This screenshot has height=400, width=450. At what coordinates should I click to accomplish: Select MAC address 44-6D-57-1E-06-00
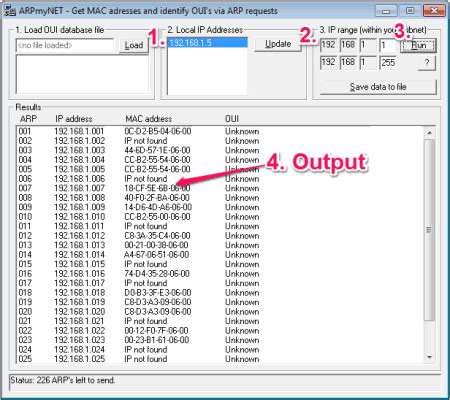point(157,150)
